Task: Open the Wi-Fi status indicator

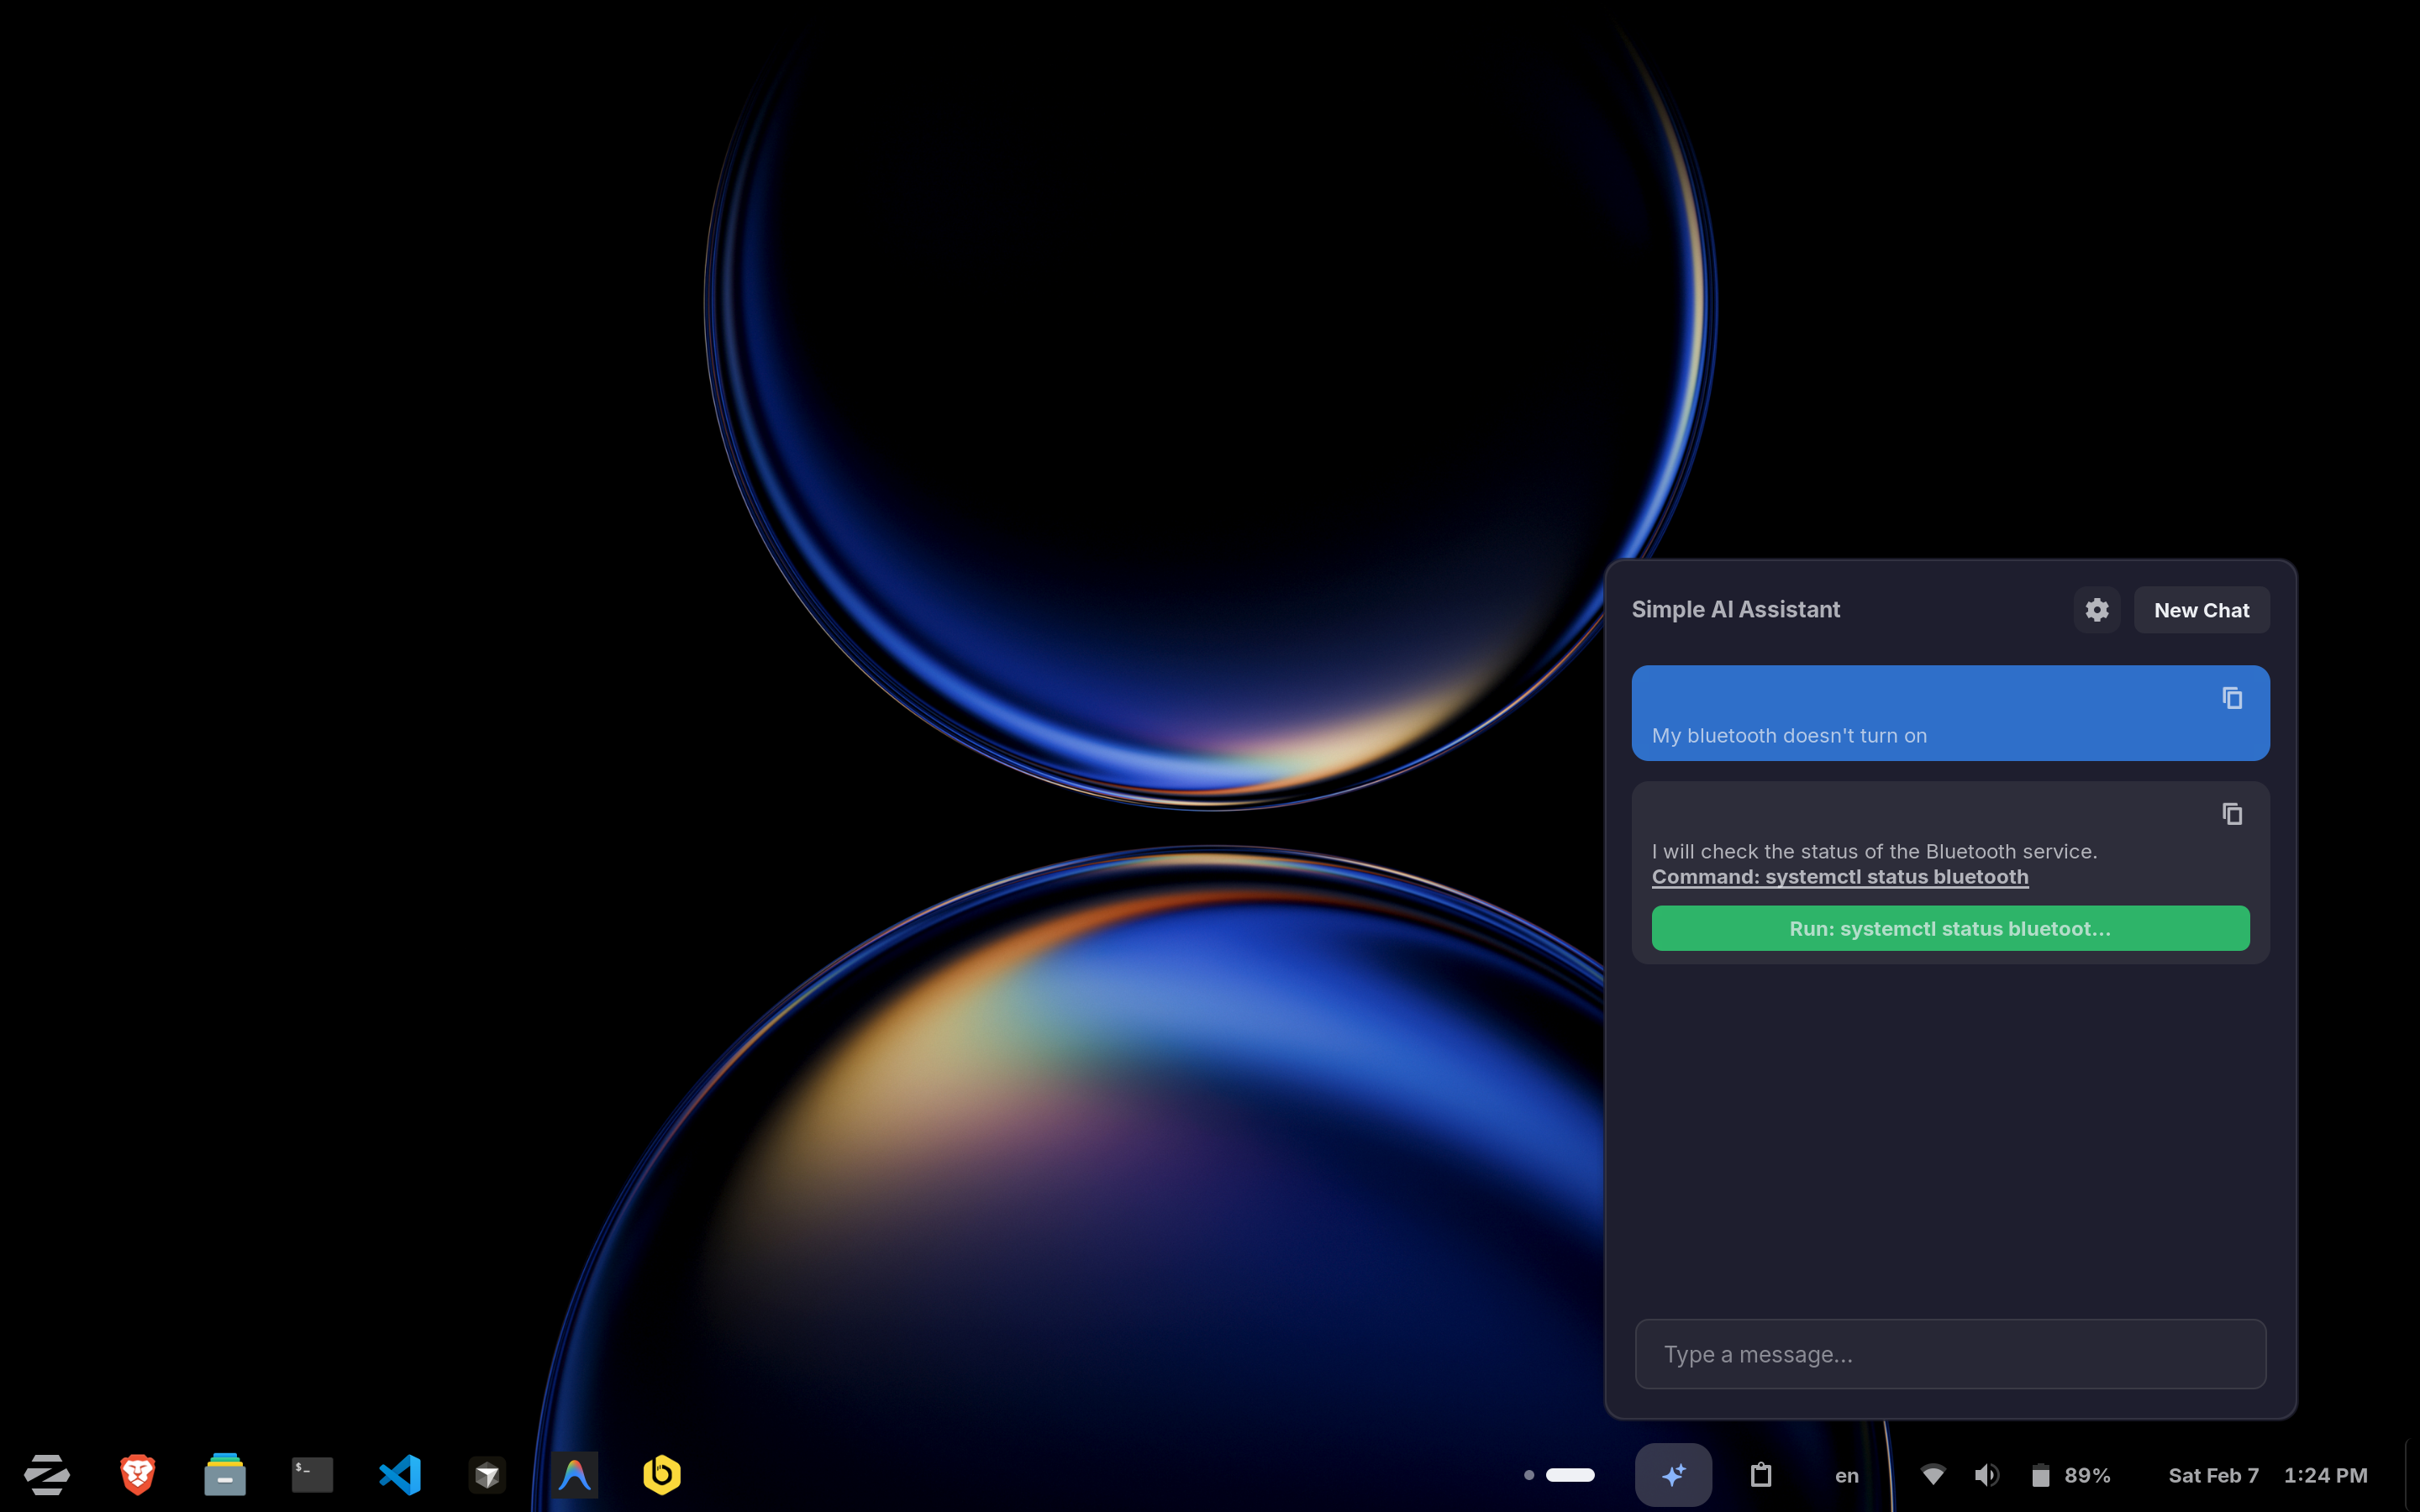Action: coord(1935,1474)
